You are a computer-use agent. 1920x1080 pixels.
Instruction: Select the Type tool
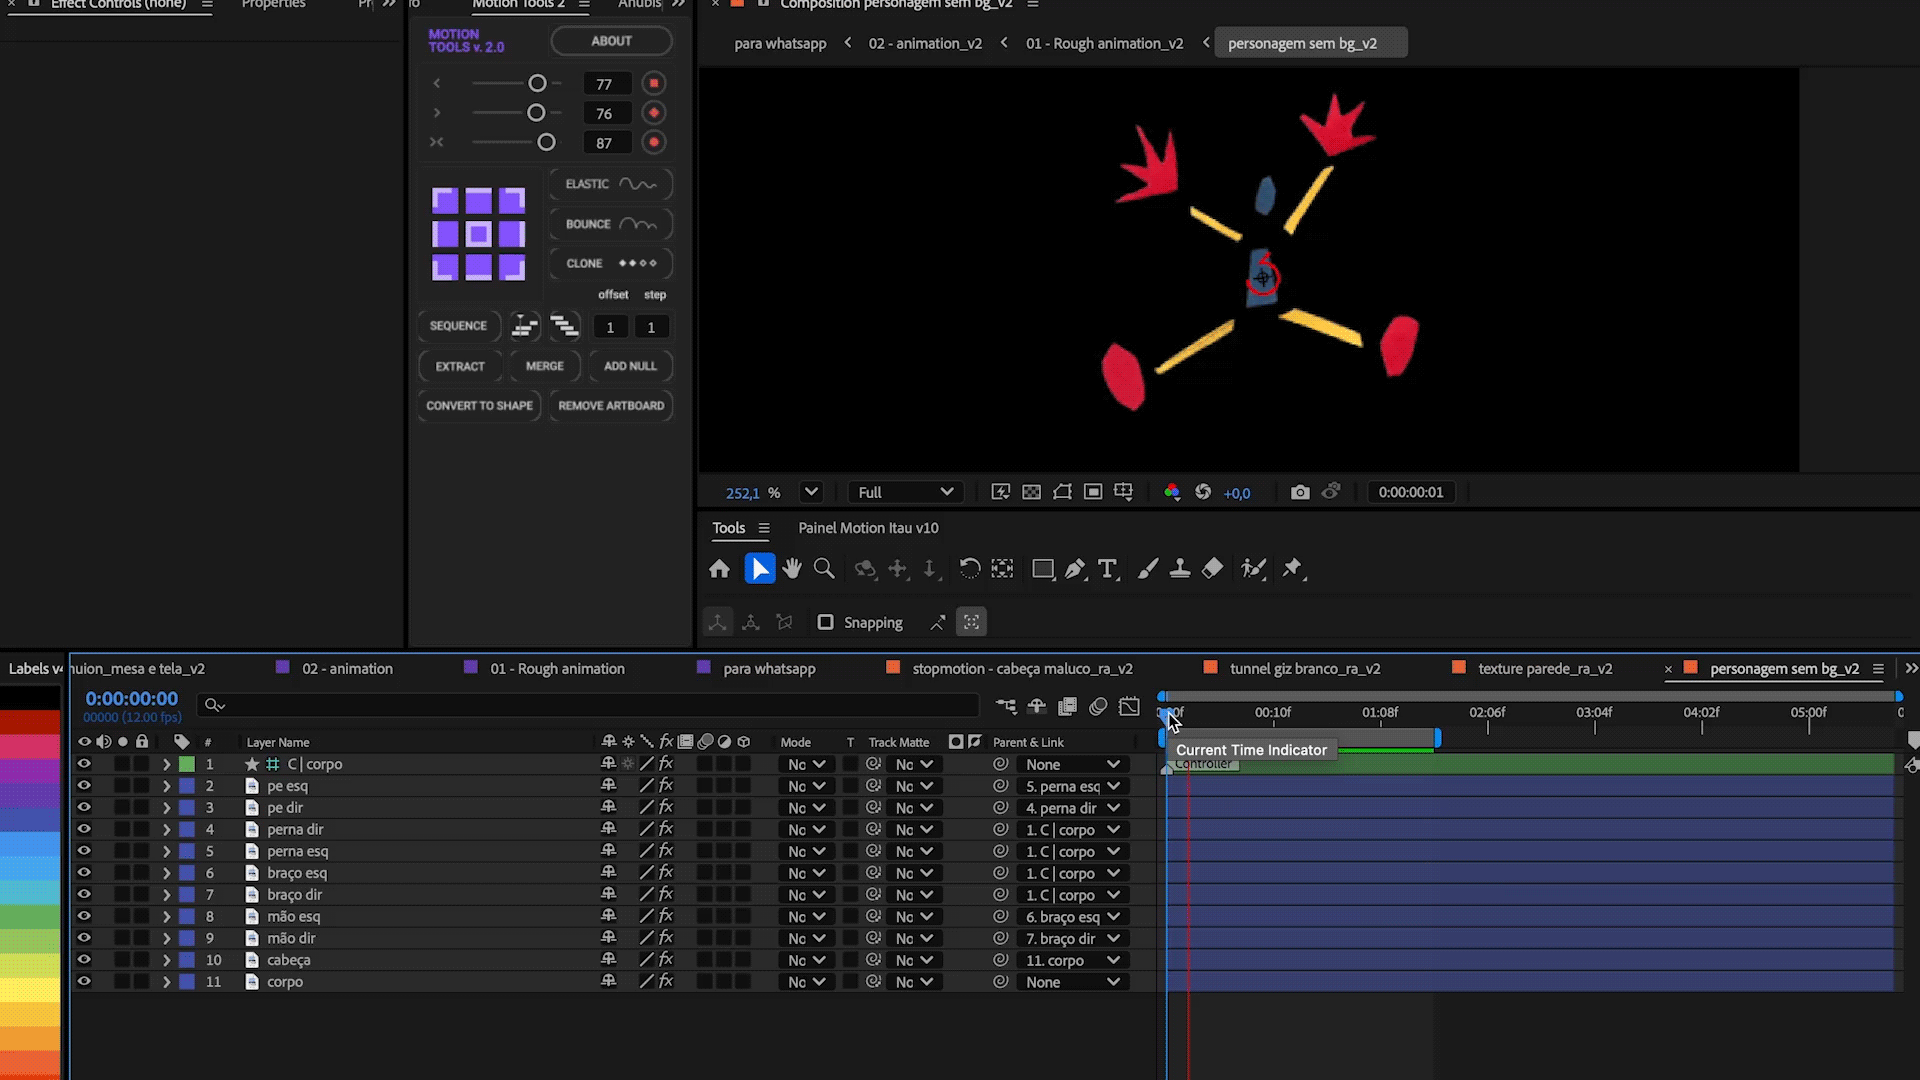(1107, 569)
